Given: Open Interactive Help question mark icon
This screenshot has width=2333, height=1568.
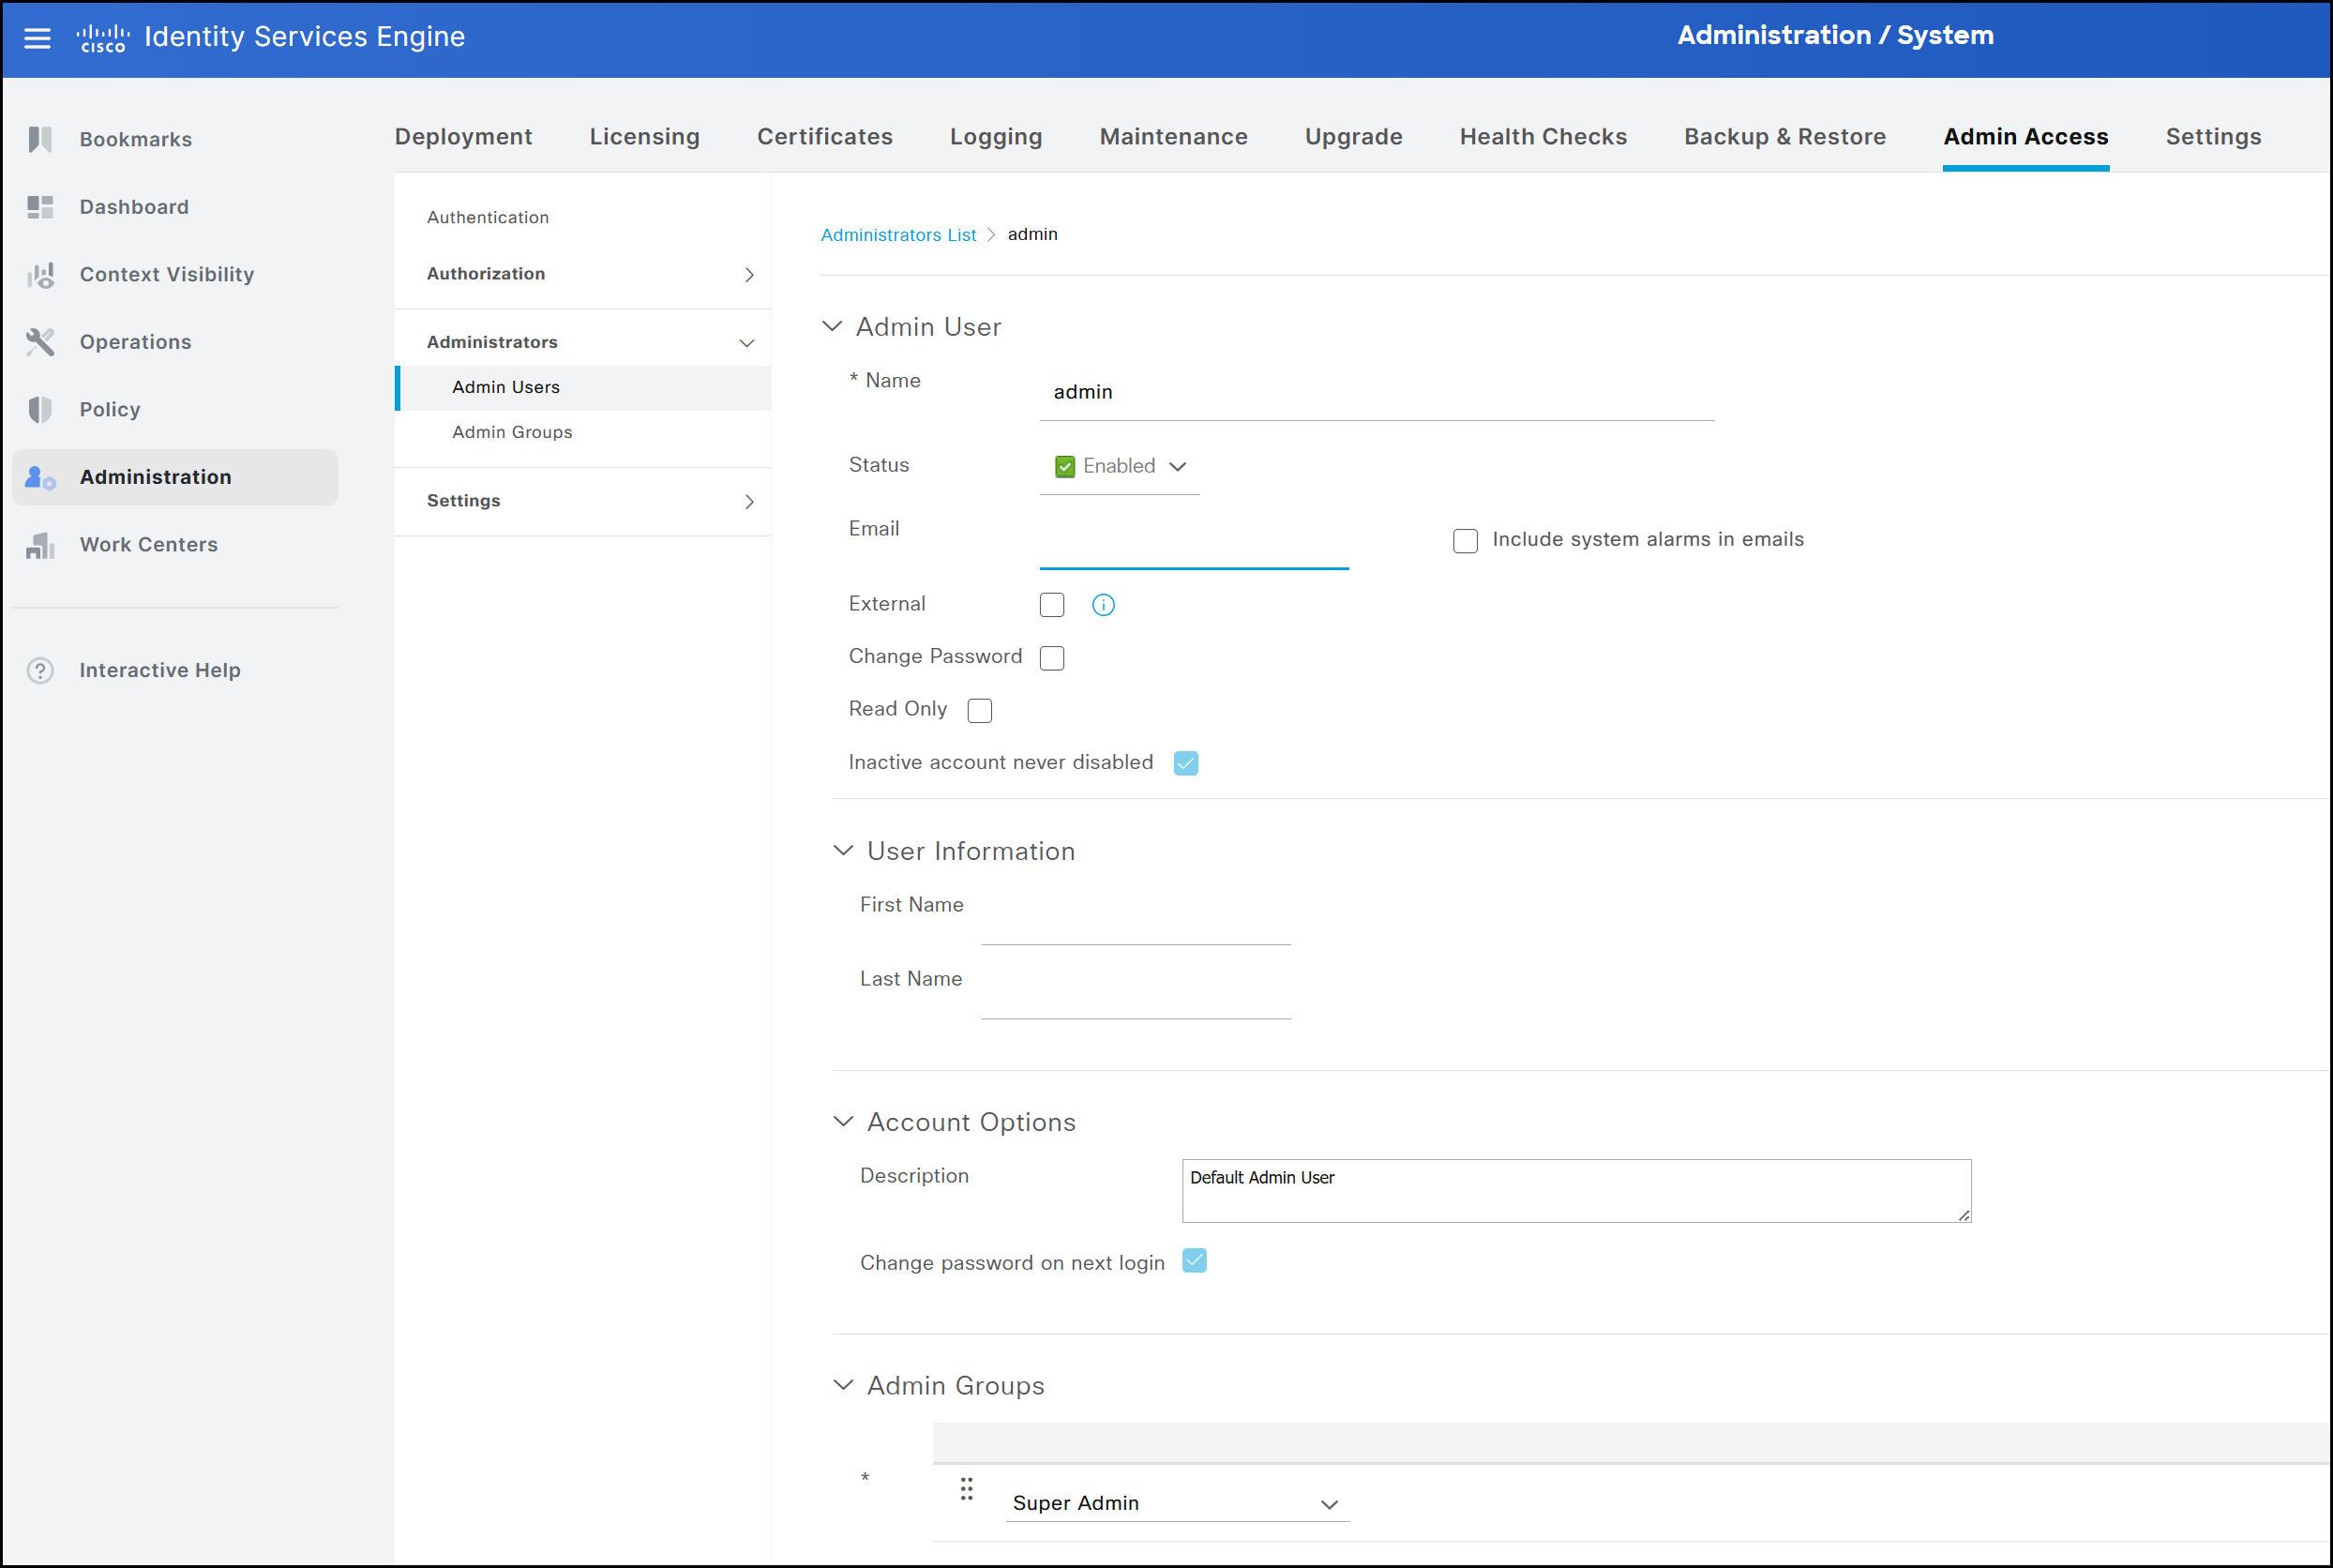Looking at the screenshot, I should (40, 670).
